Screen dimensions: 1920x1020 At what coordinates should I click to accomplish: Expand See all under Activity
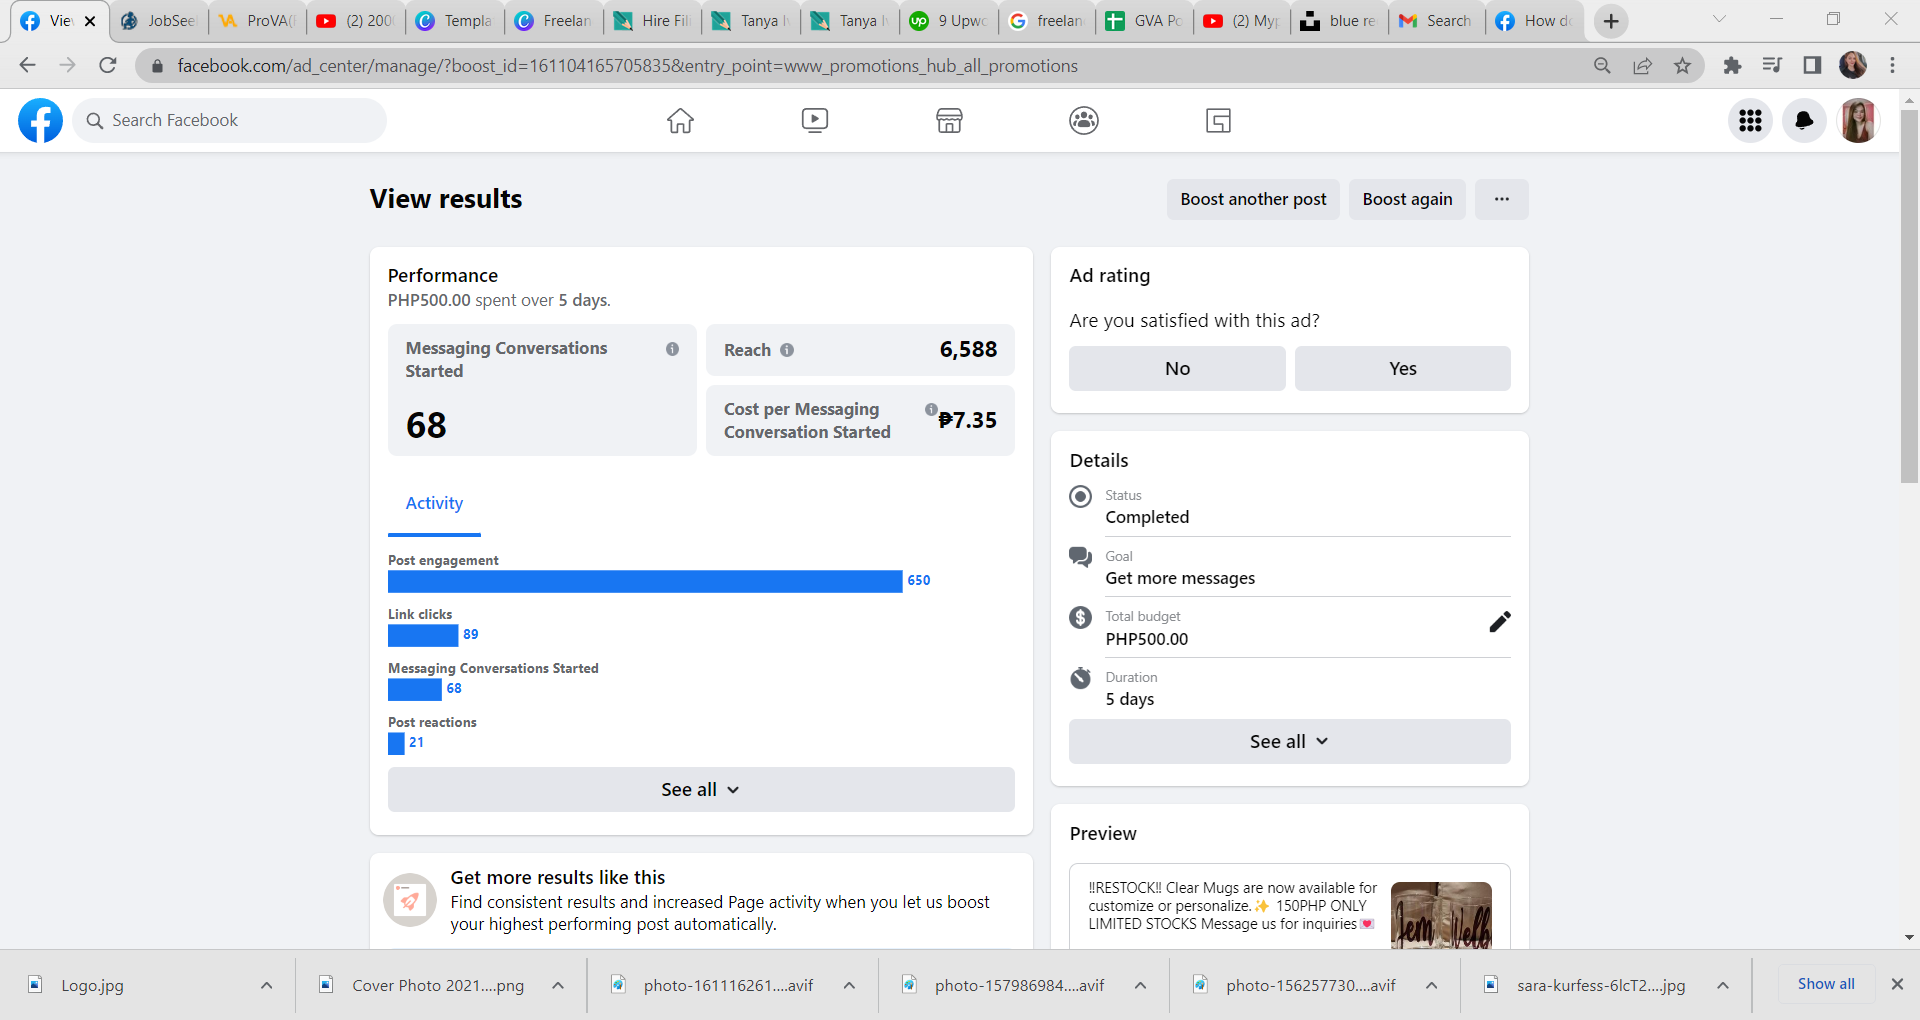(x=700, y=790)
